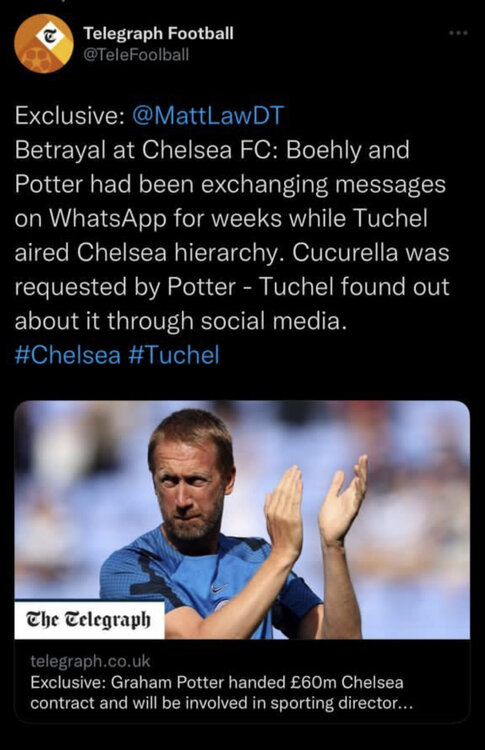
Task: Click The Telegraph logo badge on photo
Action: (89, 620)
